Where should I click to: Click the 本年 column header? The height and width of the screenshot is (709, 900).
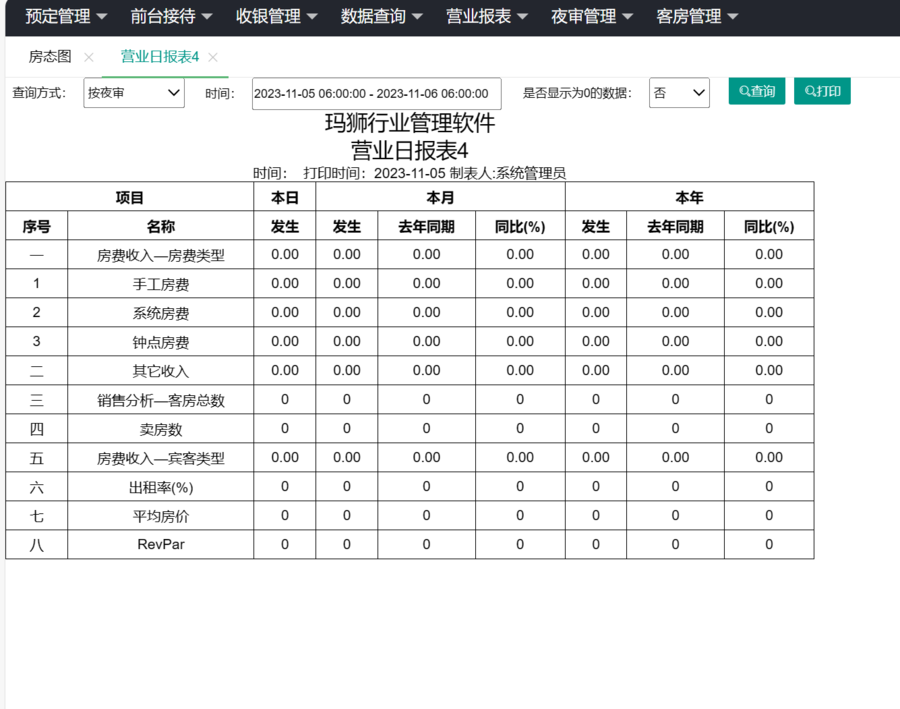click(689, 197)
